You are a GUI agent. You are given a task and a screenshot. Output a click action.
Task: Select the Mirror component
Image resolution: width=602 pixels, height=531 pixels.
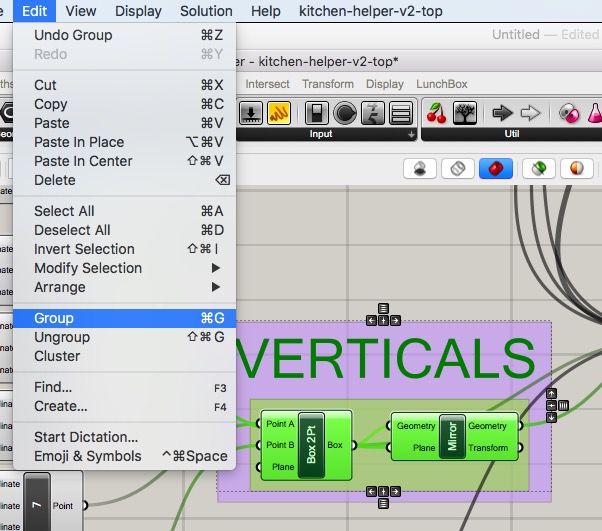(452, 437)
